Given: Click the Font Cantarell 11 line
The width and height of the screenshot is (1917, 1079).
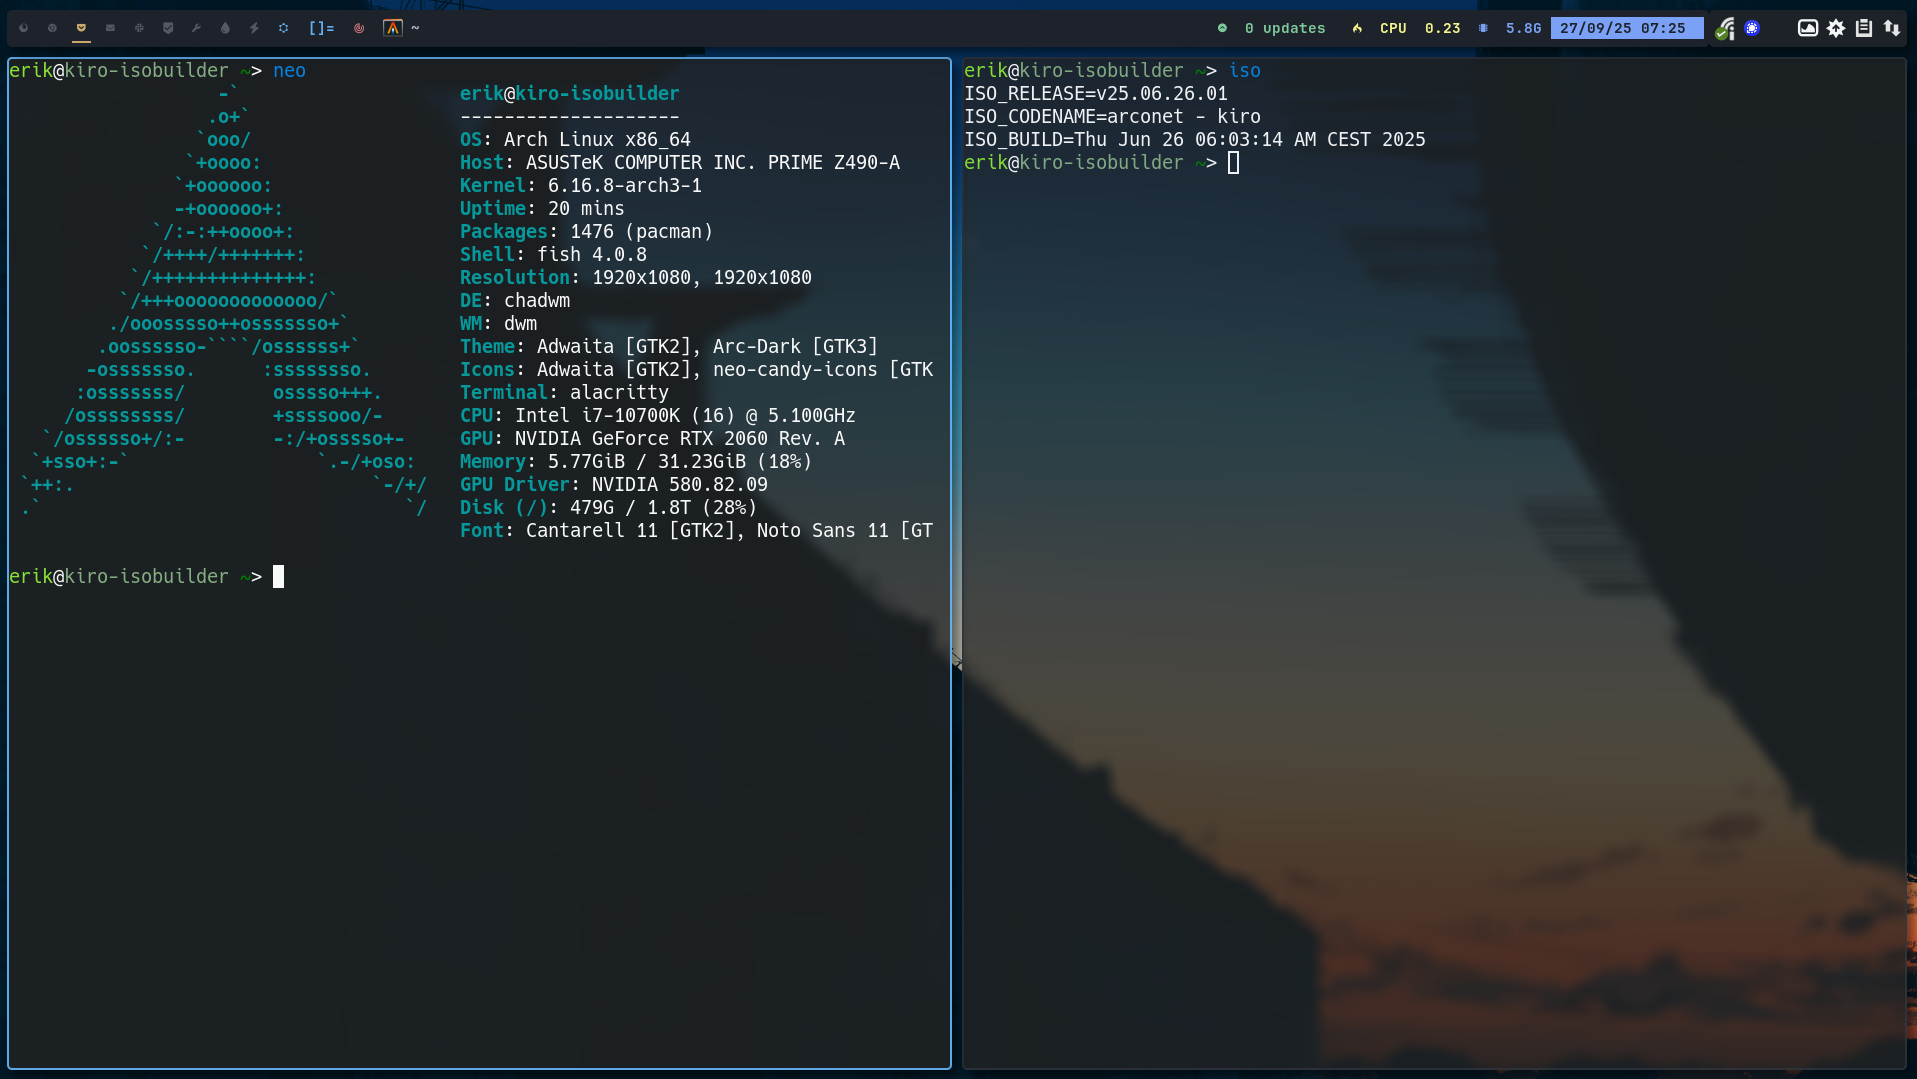Looking at the screenshot, I should 696,530.
